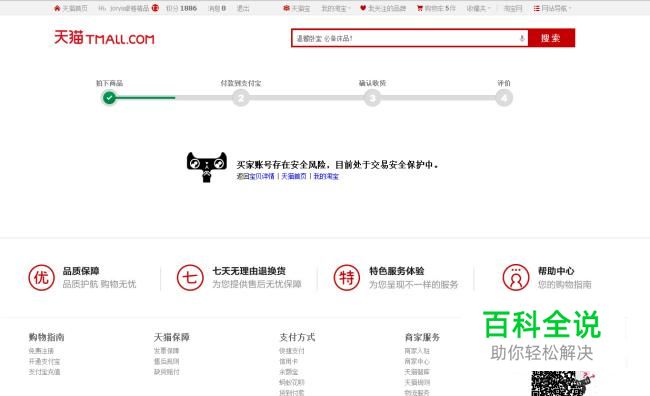This screenshot has height=396, width=650.
Task: Click the 支付方式 footer heading
Action: [x=297, y=337]
